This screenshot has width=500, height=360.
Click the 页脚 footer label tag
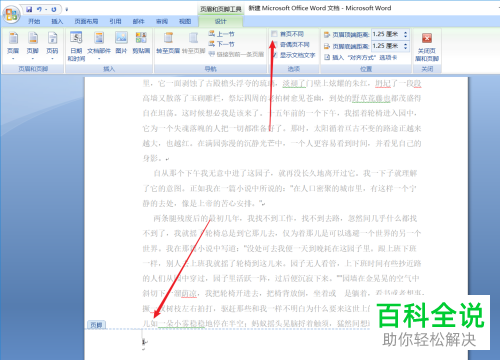(96, 325)
